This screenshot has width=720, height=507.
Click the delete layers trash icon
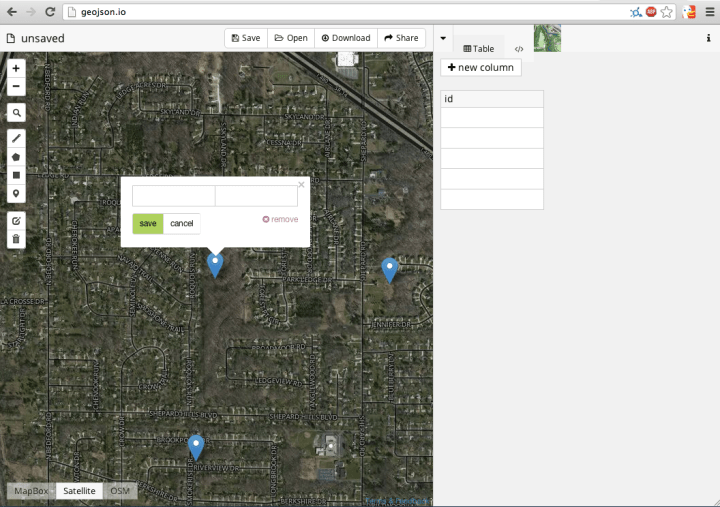[x=16, y=239]
